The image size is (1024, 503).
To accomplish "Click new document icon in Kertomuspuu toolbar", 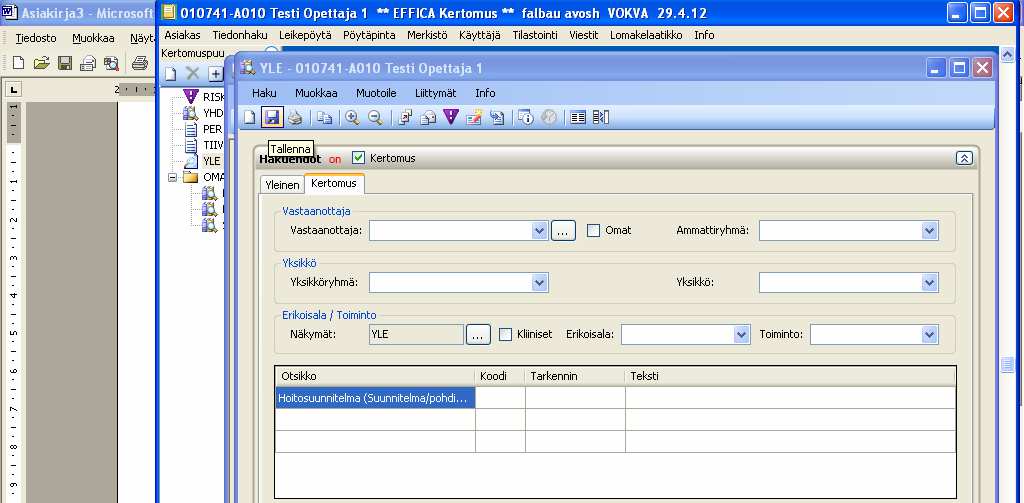I will pyautogui.click(x=170, y=74).
